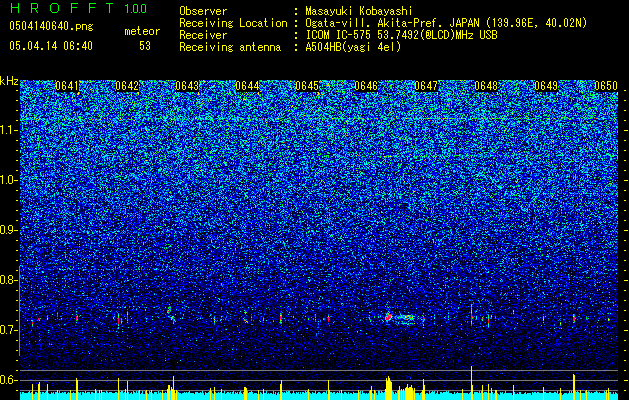Click the Observer field label
This screenshot has width=629, height=400.
(x=203, y=11)
